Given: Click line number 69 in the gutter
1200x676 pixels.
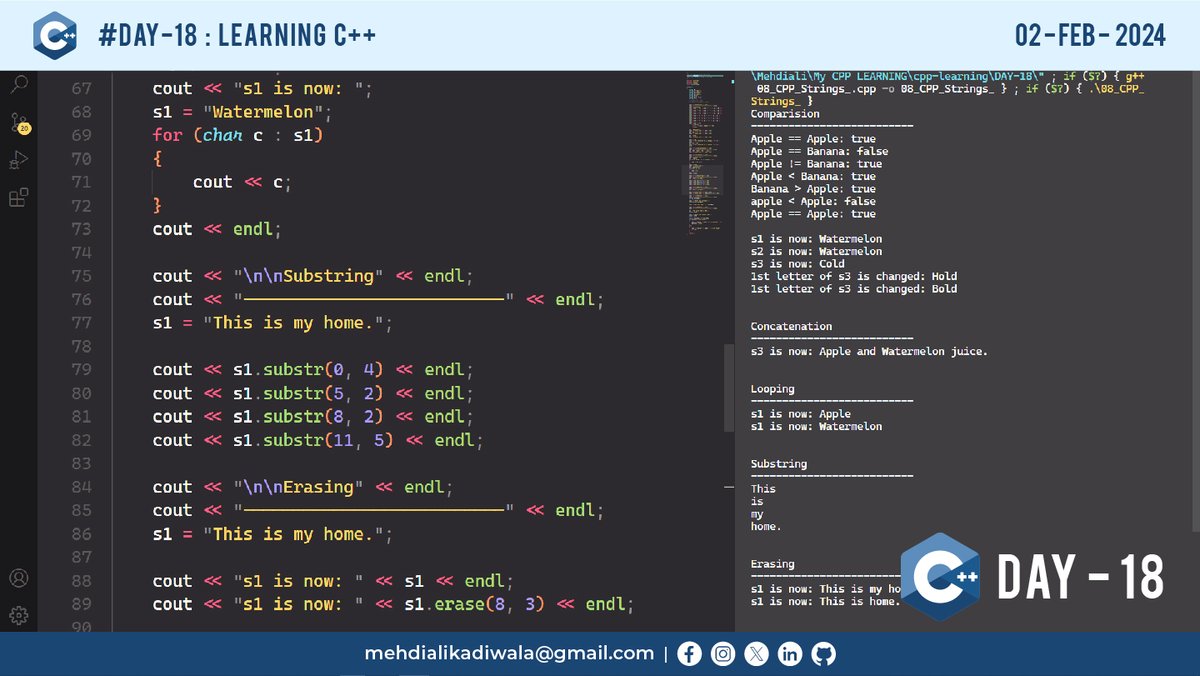Looking at the screenshot, I should [x=81, y=135].
